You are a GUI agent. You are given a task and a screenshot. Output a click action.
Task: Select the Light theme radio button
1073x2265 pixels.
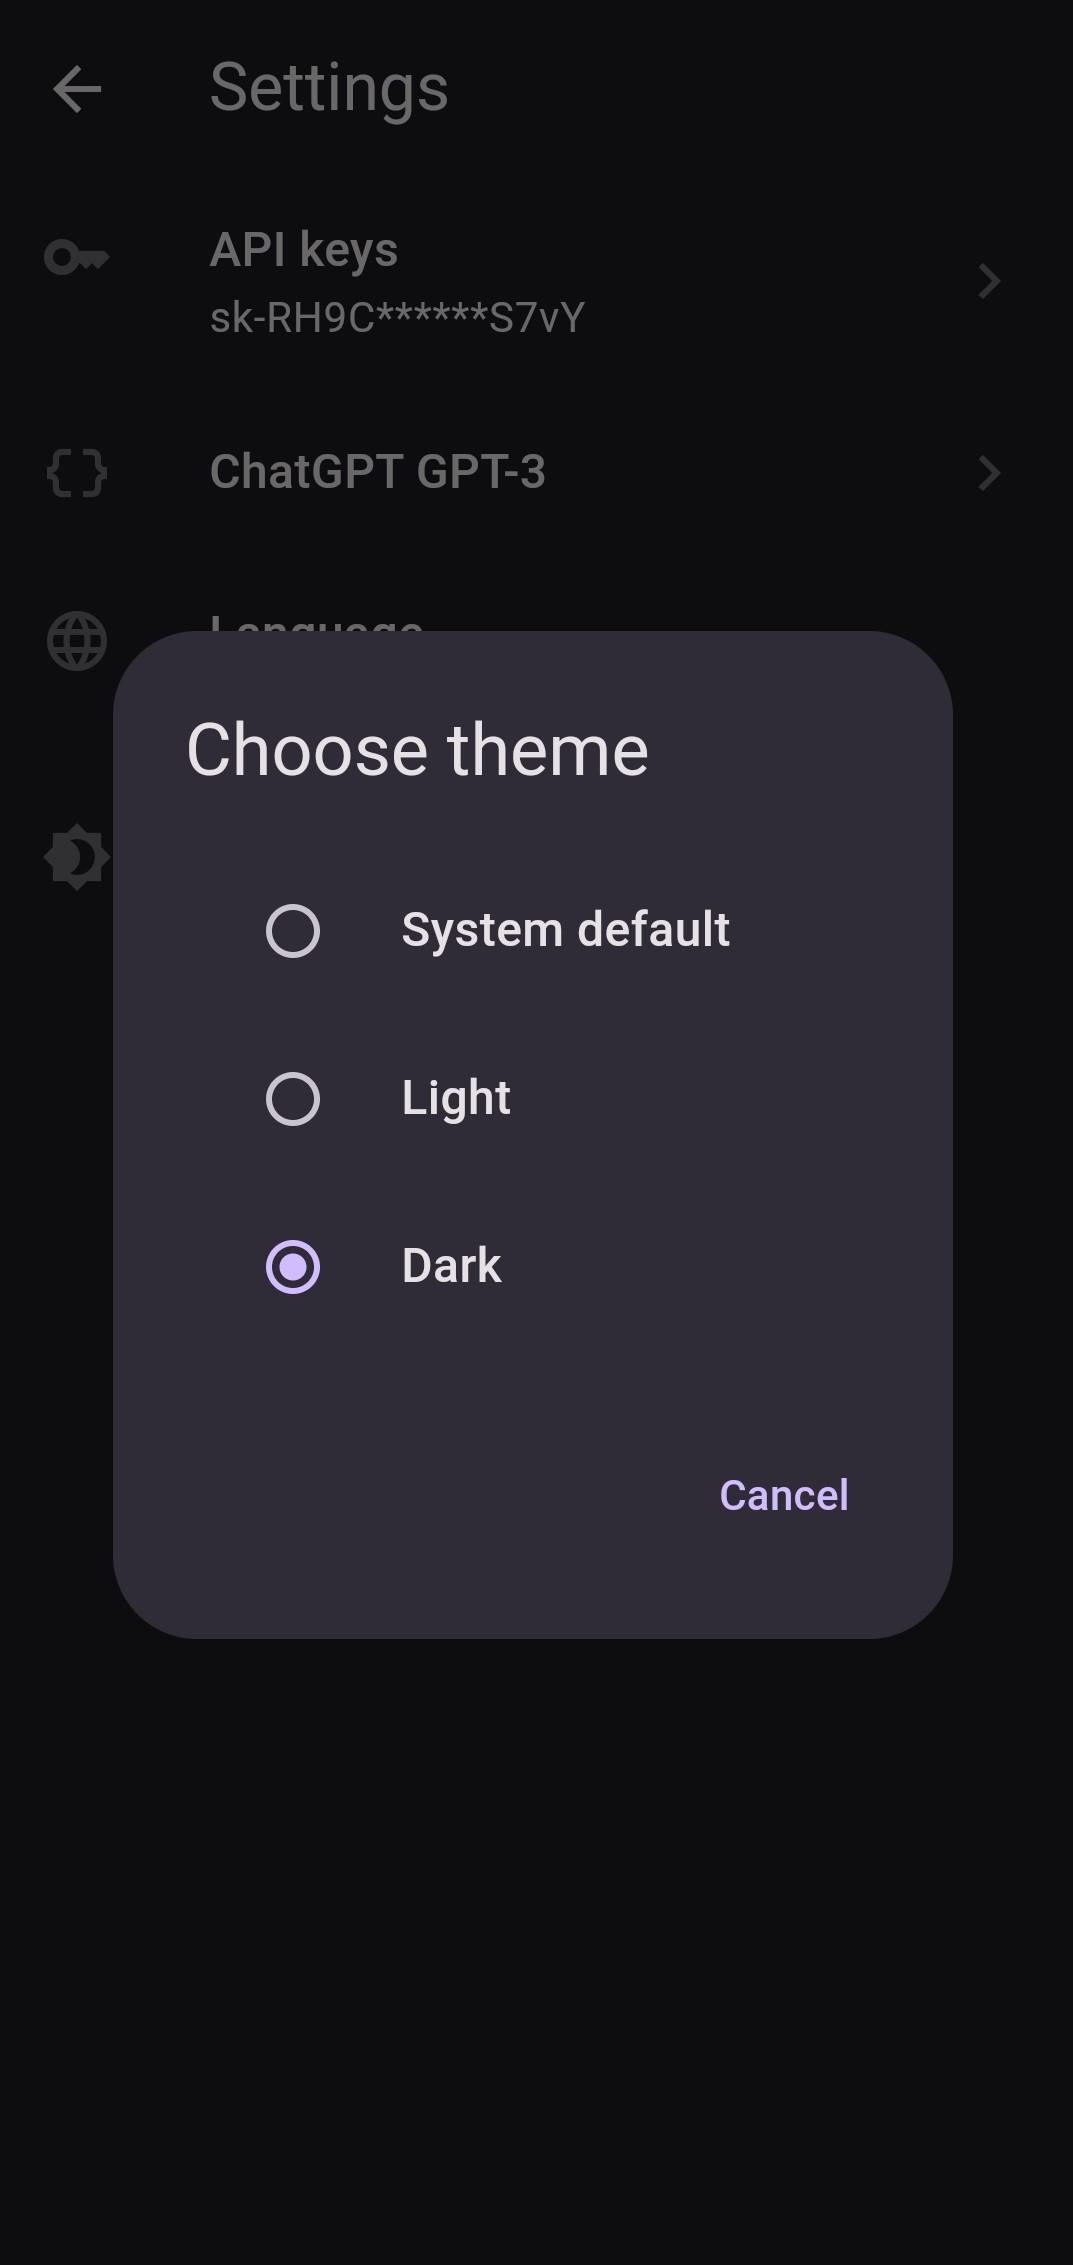tap(293, 1099)
